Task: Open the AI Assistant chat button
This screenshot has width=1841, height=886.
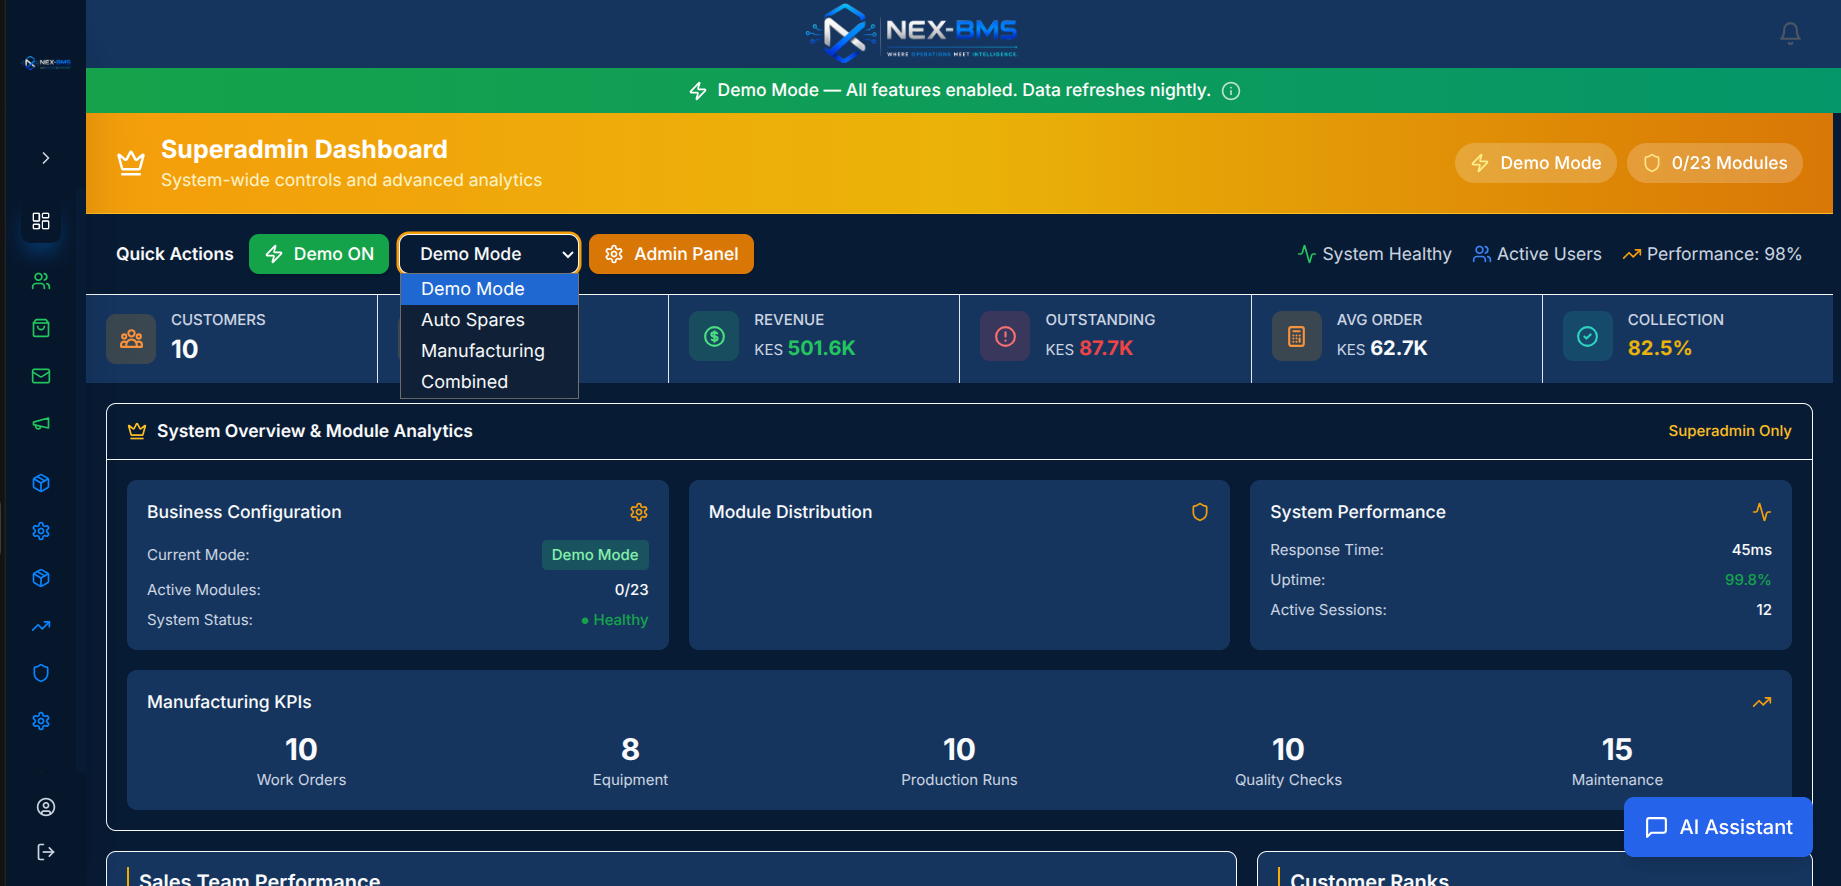Action: [1718, 827]
